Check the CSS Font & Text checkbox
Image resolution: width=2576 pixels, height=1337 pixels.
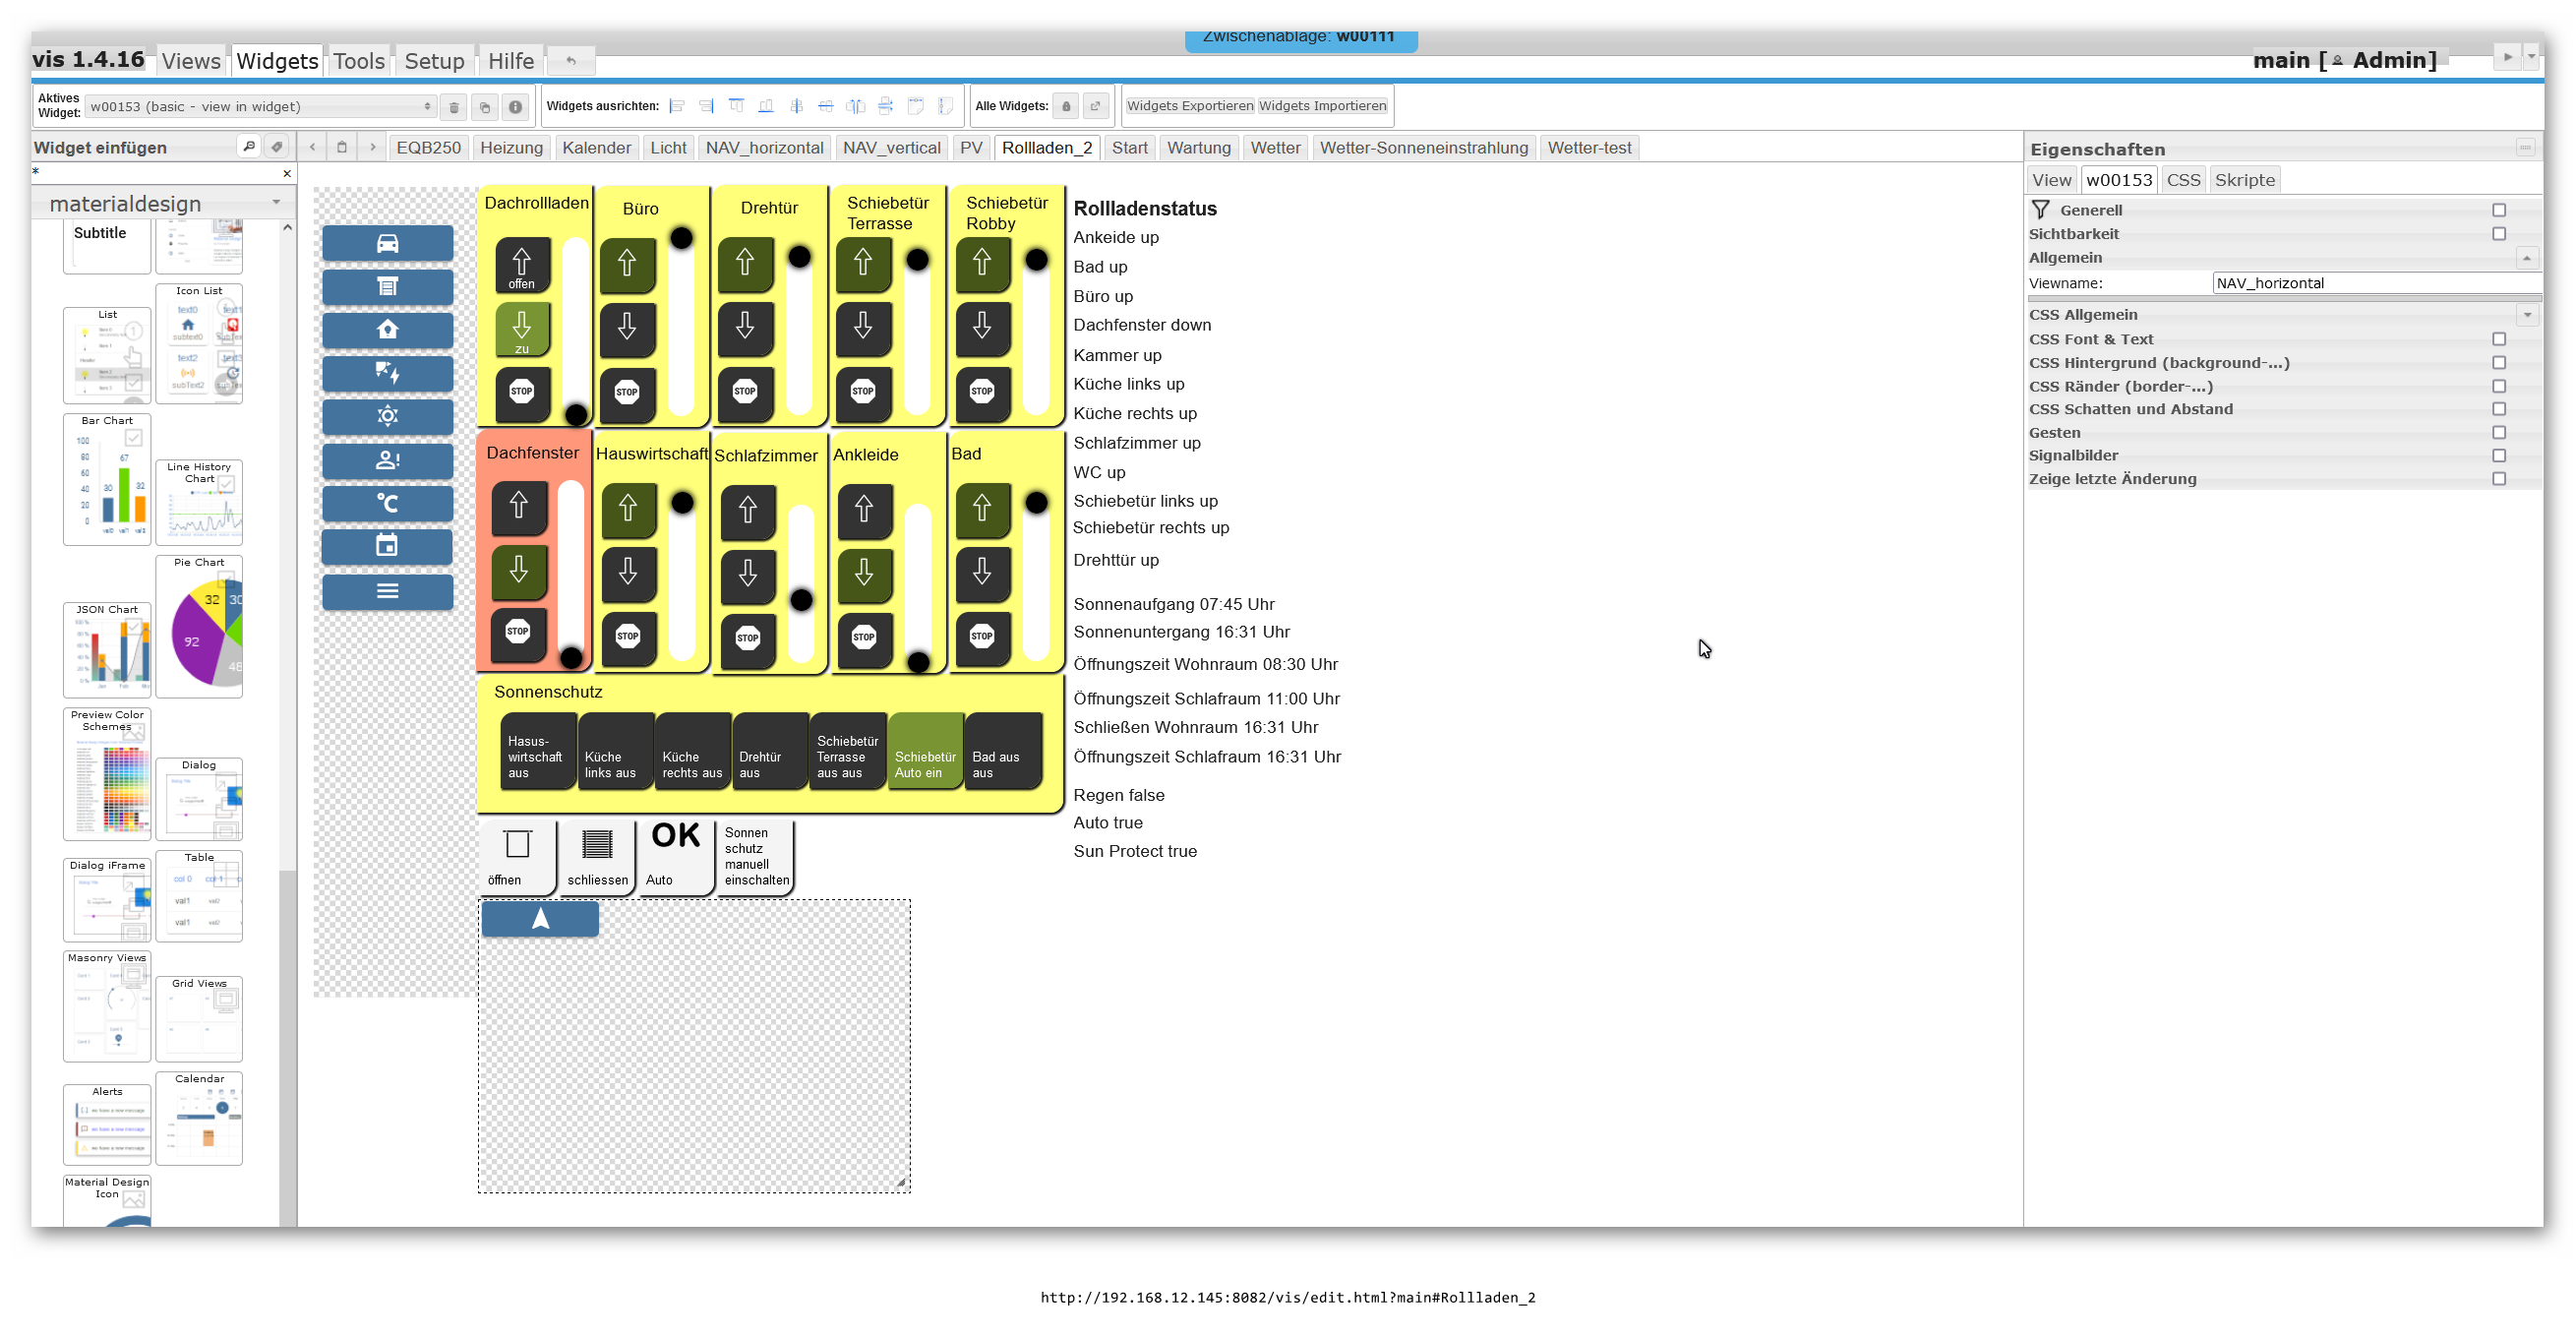2499,339
